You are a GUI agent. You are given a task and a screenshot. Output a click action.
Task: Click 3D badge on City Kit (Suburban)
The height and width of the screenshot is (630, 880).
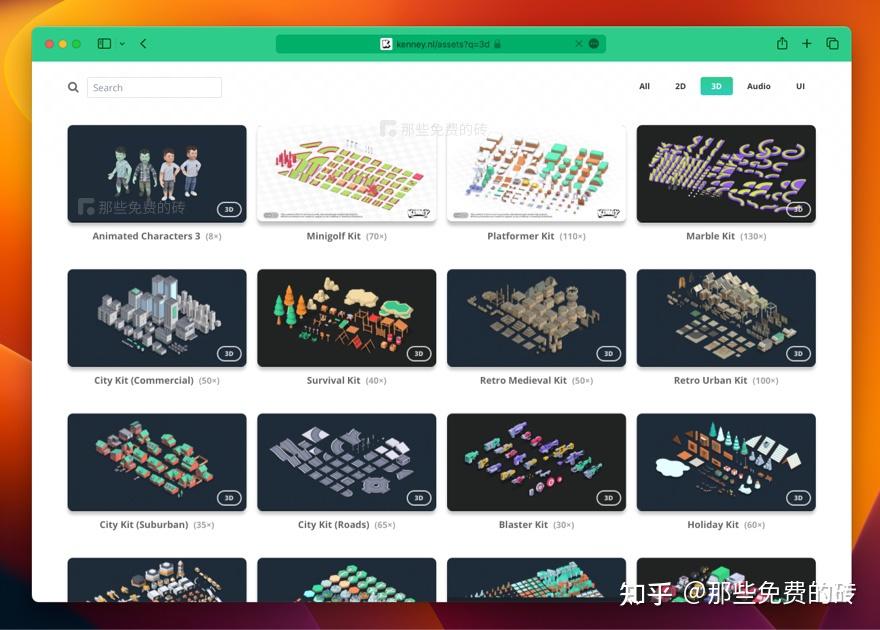tap(229, 498)
